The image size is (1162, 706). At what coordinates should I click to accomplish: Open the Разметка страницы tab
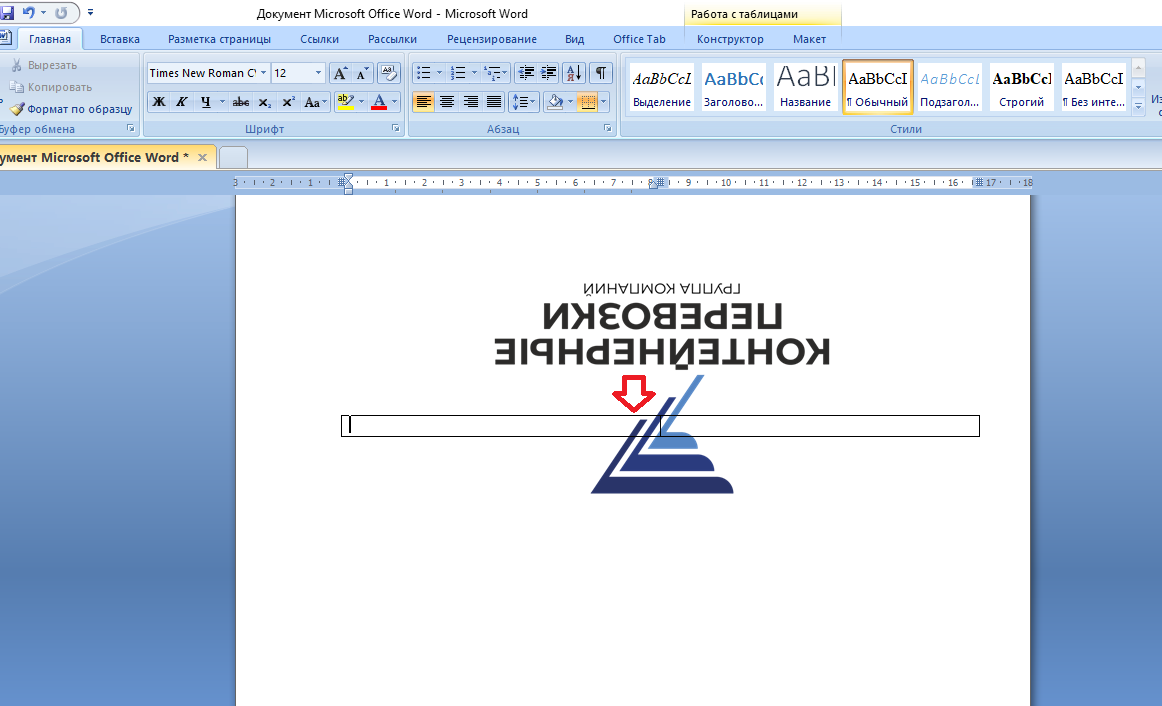(x=219, y=39)
